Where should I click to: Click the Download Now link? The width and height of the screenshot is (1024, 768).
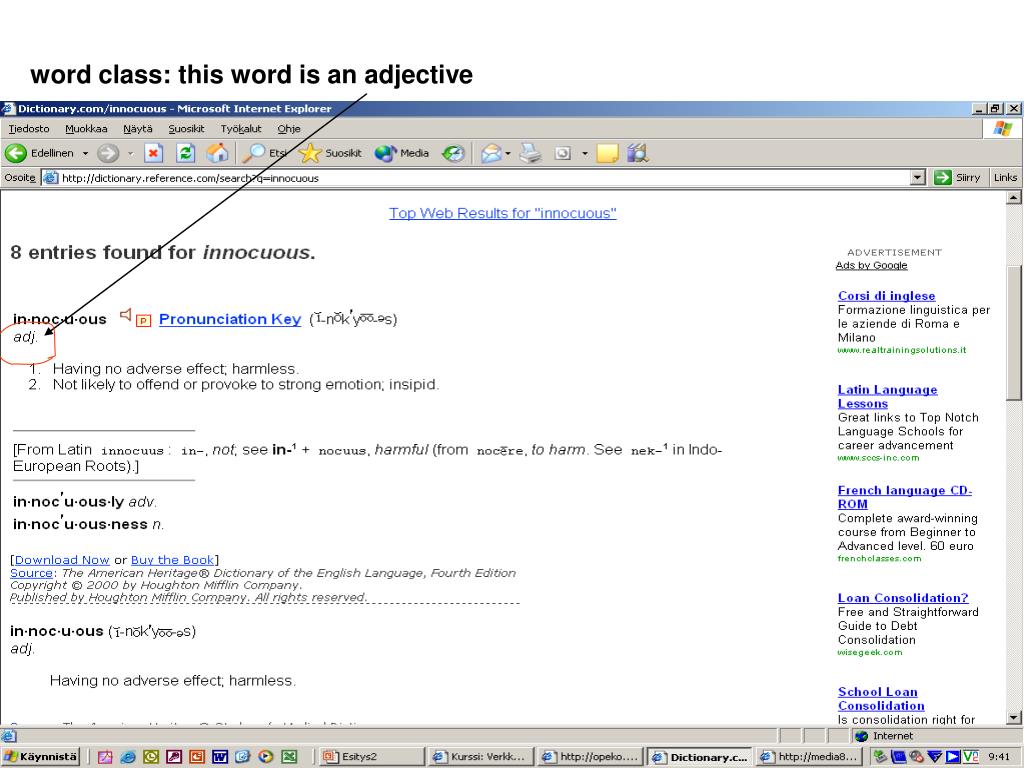click(62, 560)
